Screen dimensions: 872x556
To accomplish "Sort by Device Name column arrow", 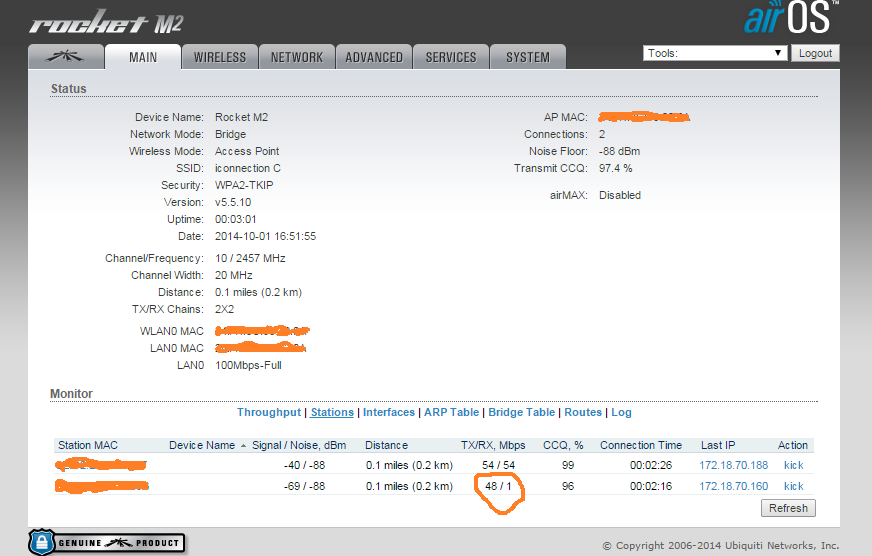I will point(244,446).
